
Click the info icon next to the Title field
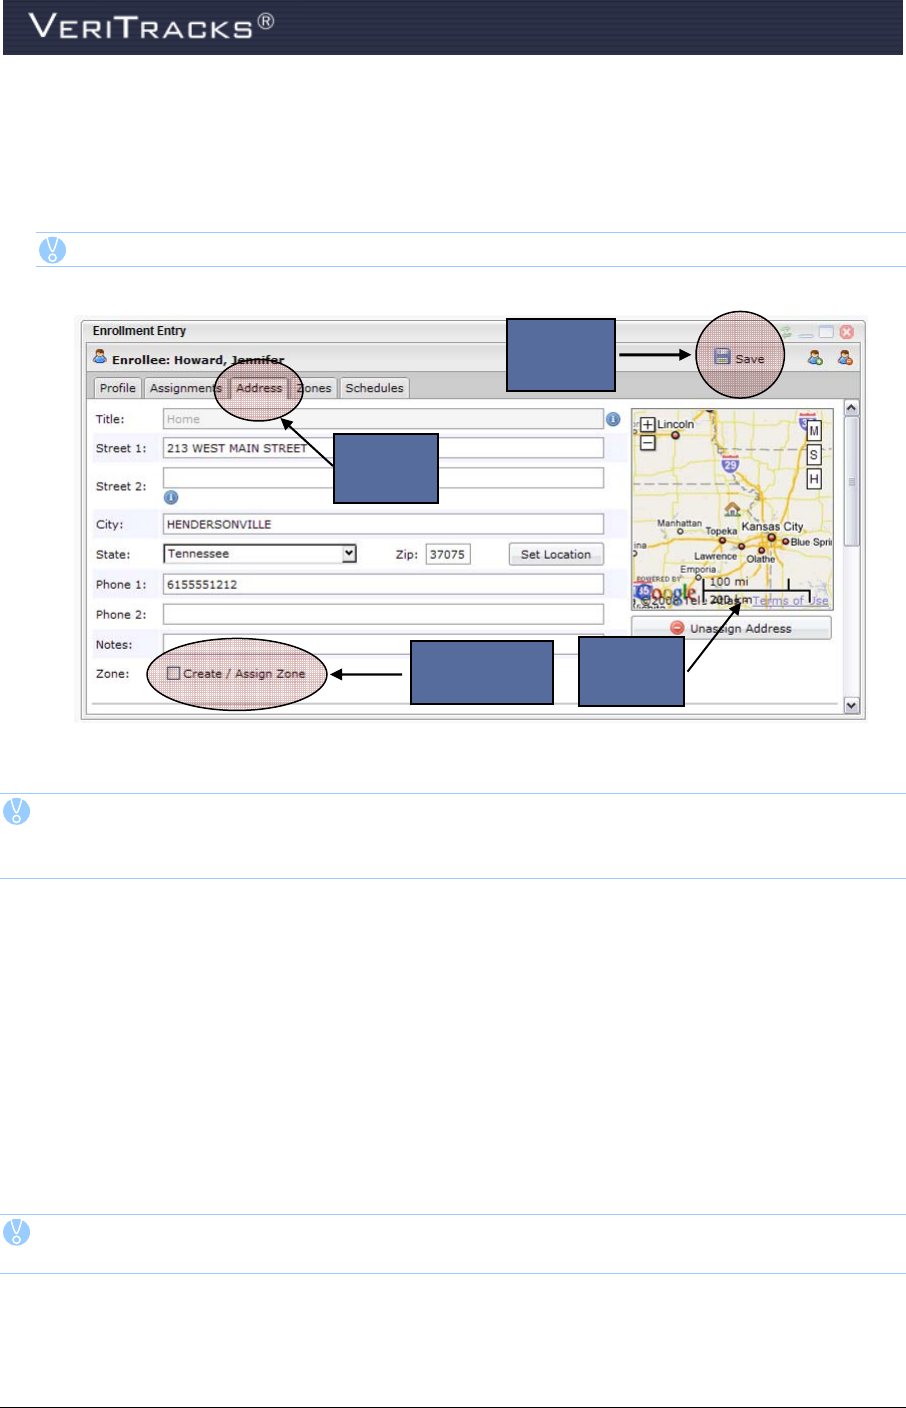[613, 419]
